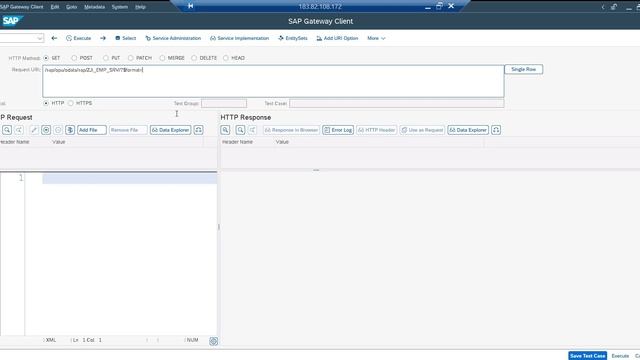Select the POST HTTP method
The image size is (640, 360).
click(74, 58)
